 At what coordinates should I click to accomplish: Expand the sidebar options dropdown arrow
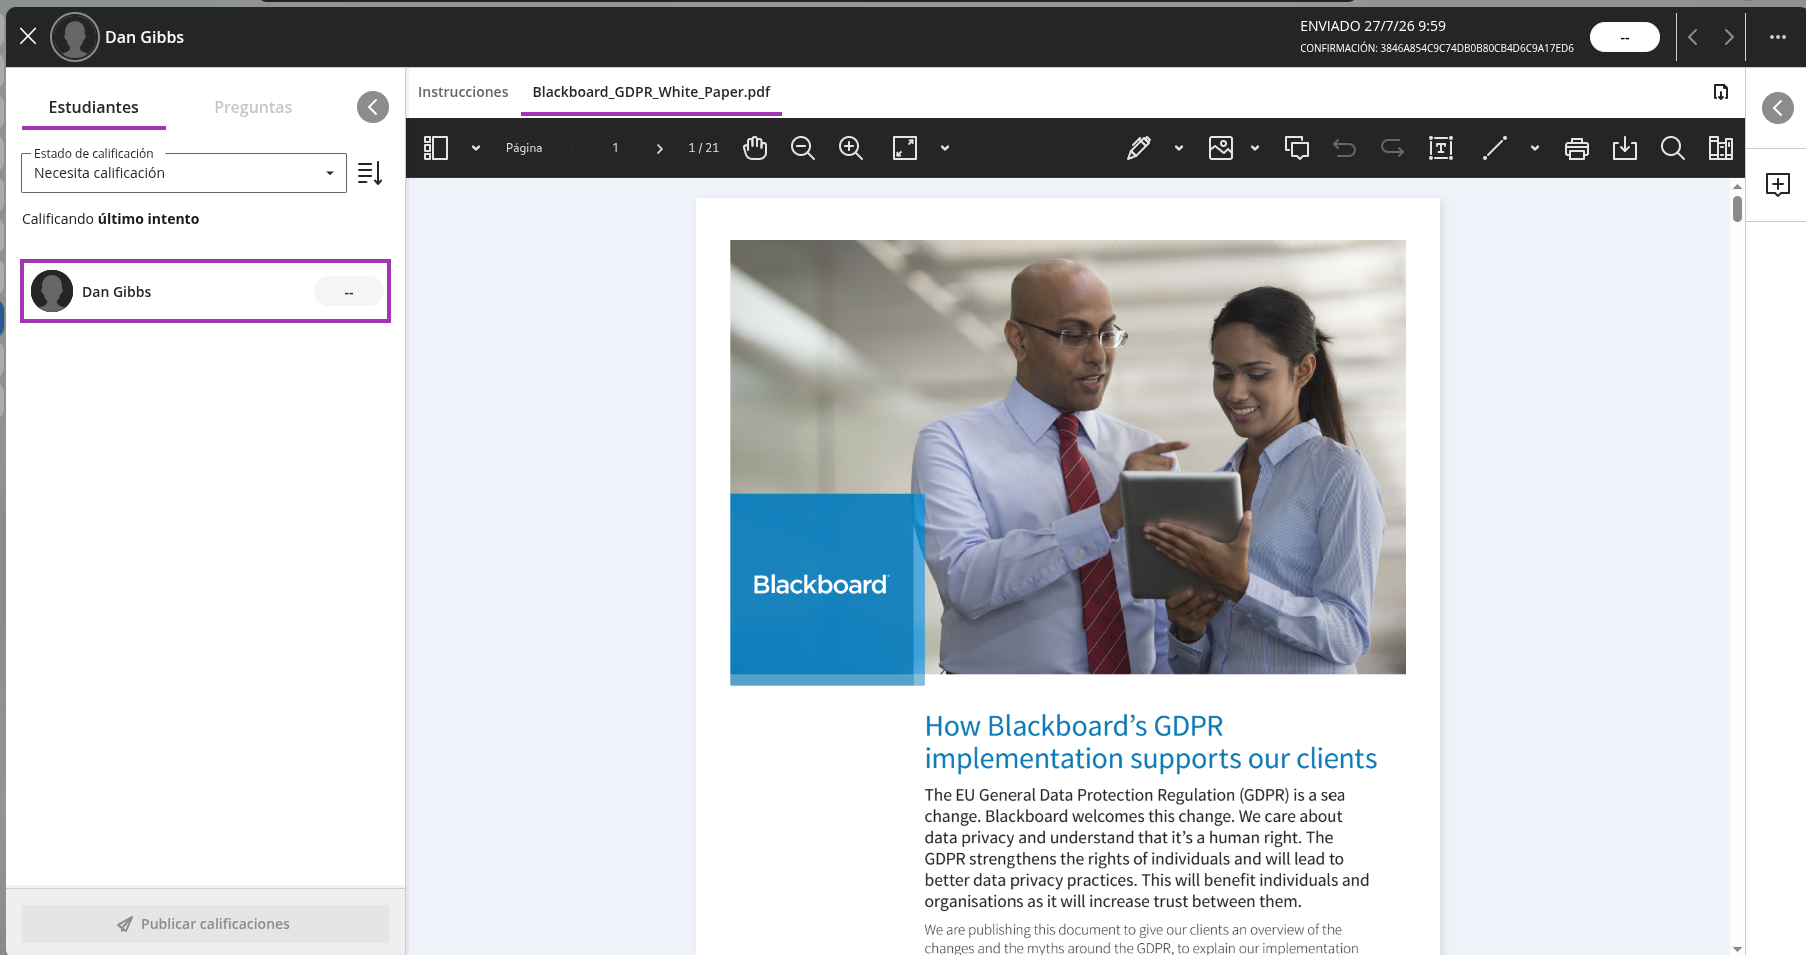476,148
